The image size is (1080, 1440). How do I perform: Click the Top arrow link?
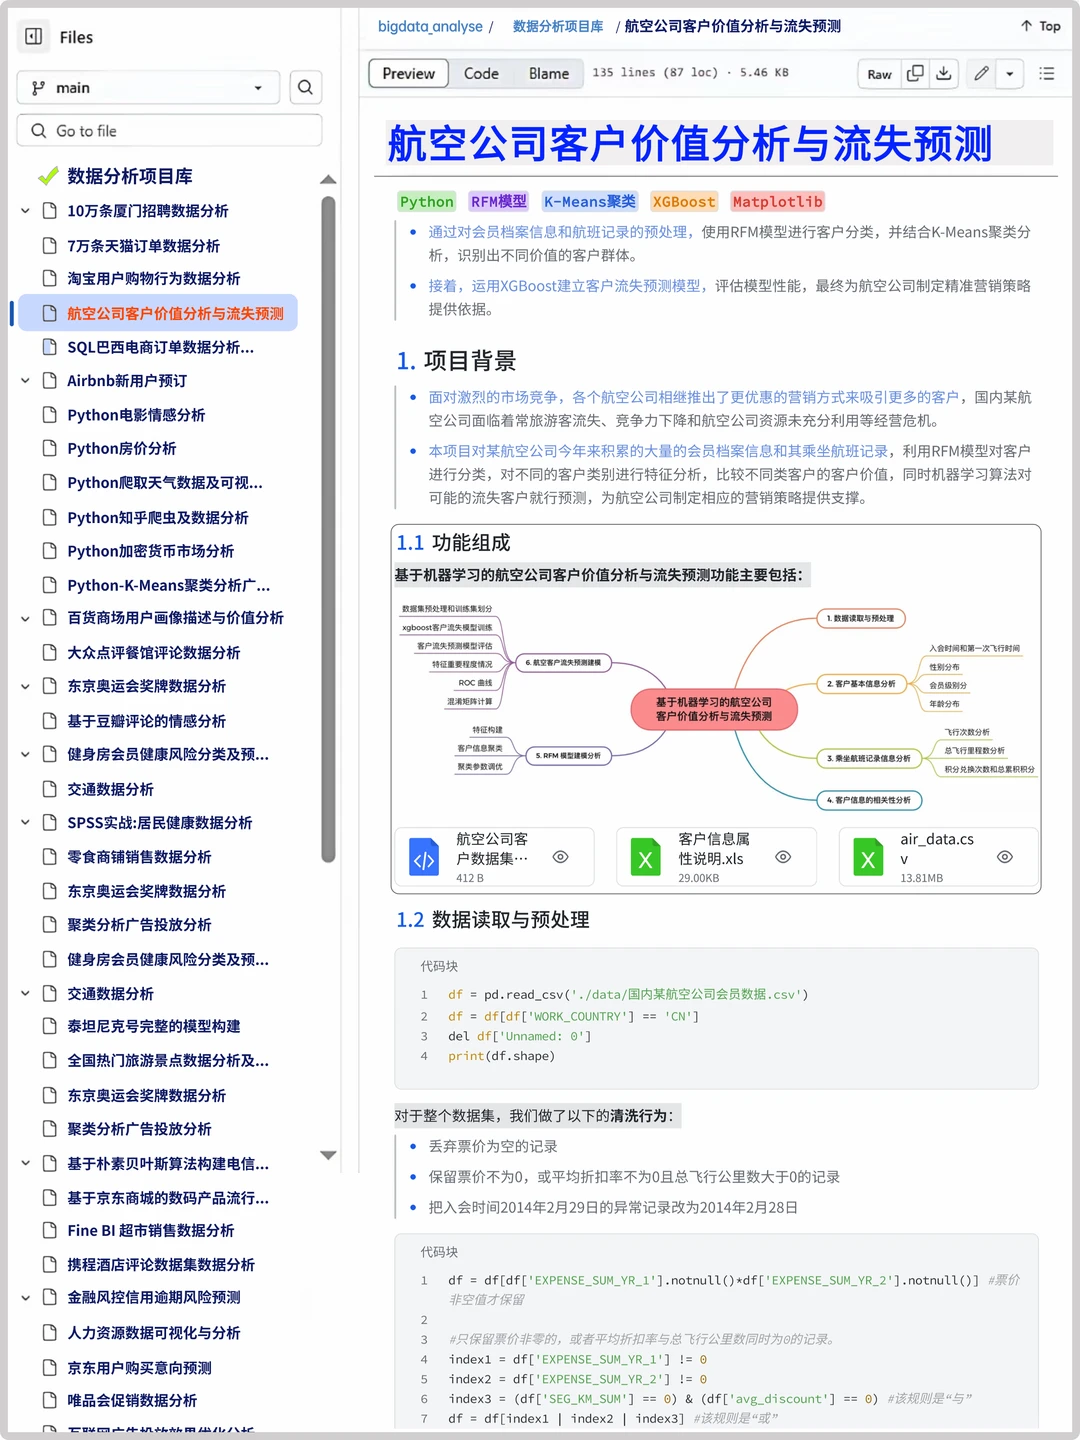tap(1040, 26)
